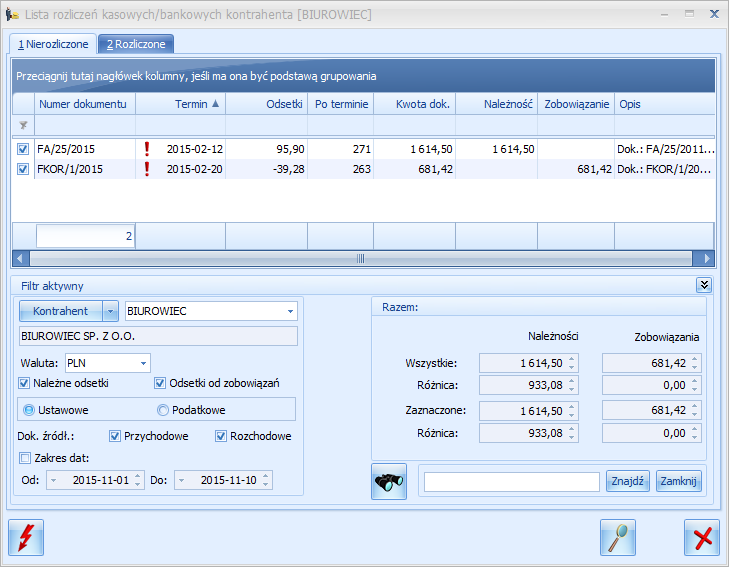Image resolution: width=729 pixels, height=567 pixels.
Task: Open the BIUROWIEC contractor dropdown
Action: click(x=290, y=311)
